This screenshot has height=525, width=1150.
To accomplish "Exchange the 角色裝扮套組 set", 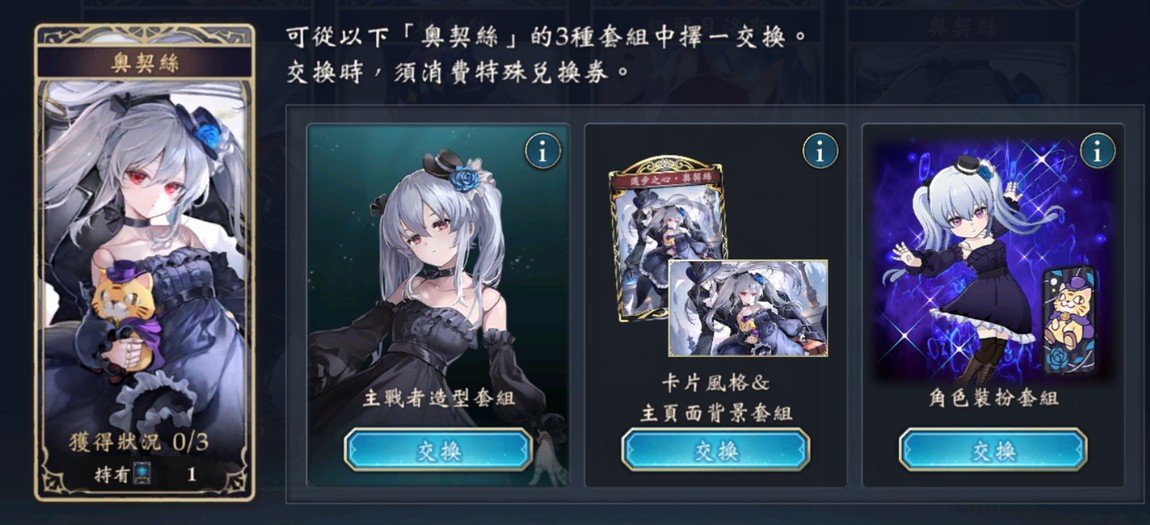I will [x=993, y=450].
